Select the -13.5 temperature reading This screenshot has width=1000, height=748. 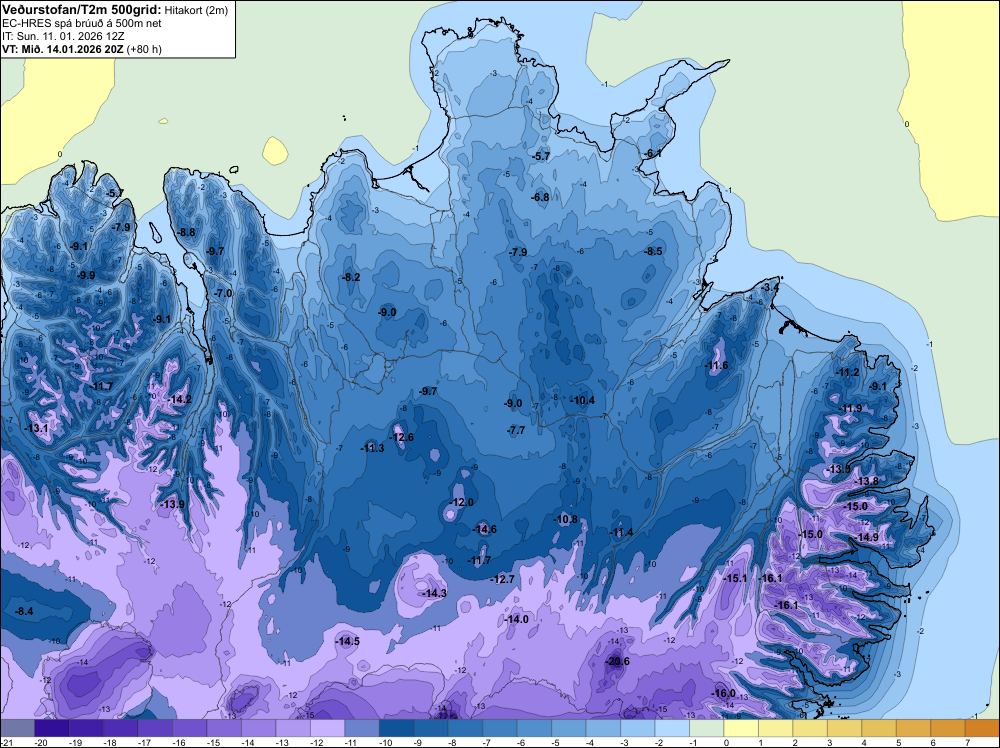tap(838, 469)
